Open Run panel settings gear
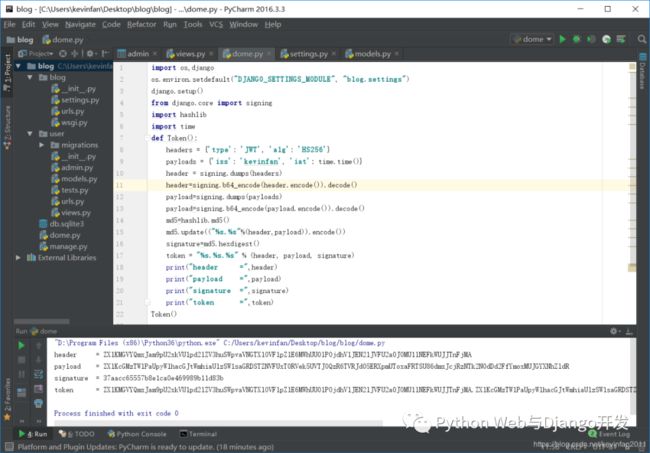 [x=614, y=331]
